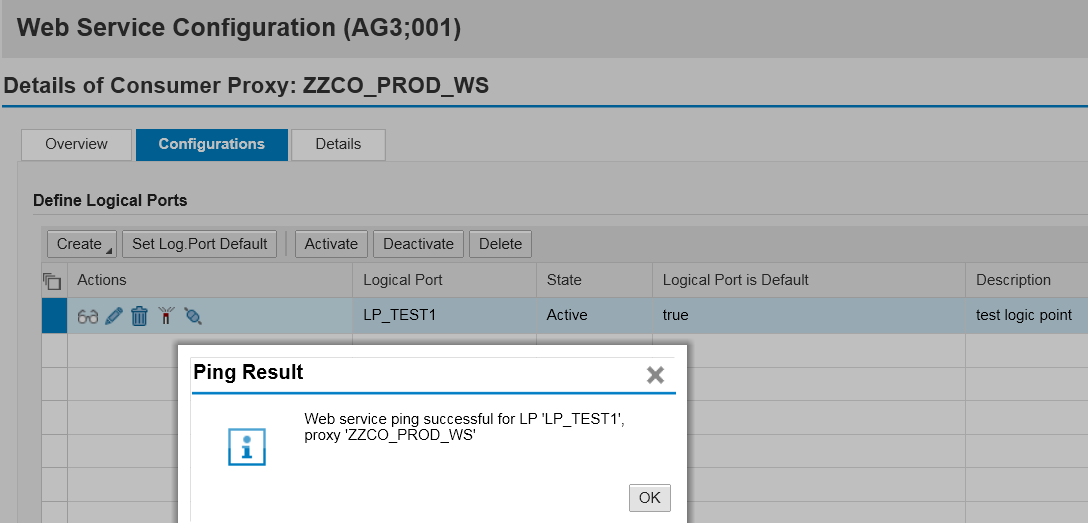
Task: Click the test/trace icon in Actions column
Action: (193, 316)
